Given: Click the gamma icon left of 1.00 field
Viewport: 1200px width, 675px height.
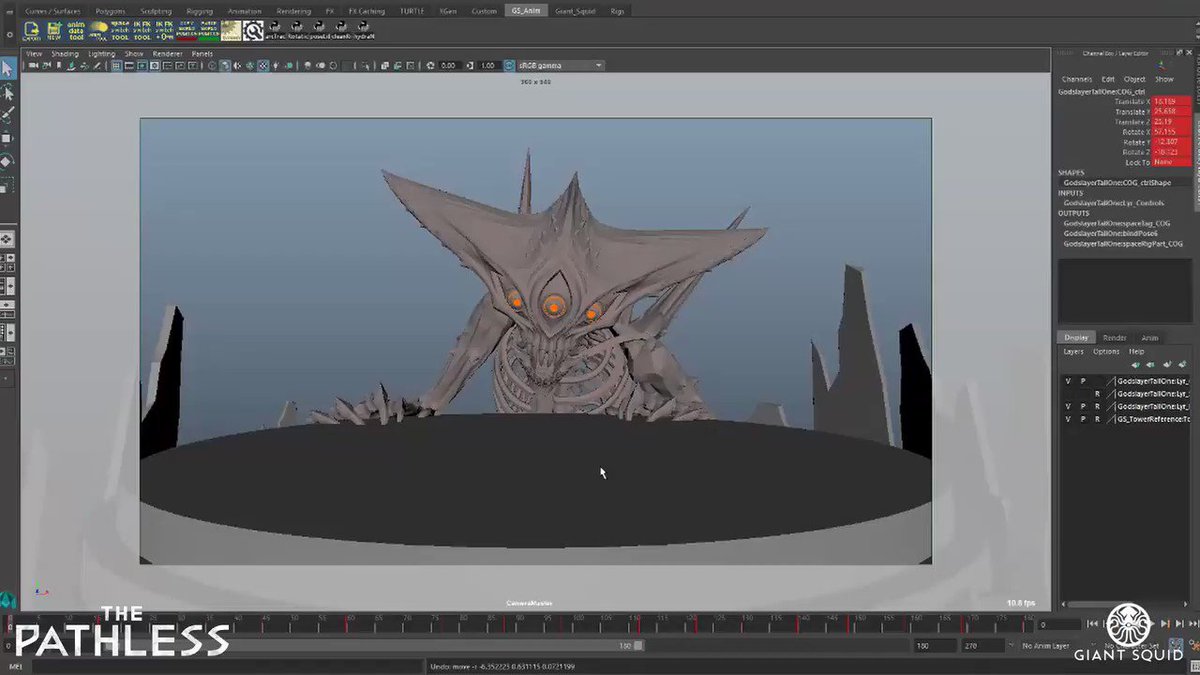Looking at the screenshot, I should click(x=470, y=65).
